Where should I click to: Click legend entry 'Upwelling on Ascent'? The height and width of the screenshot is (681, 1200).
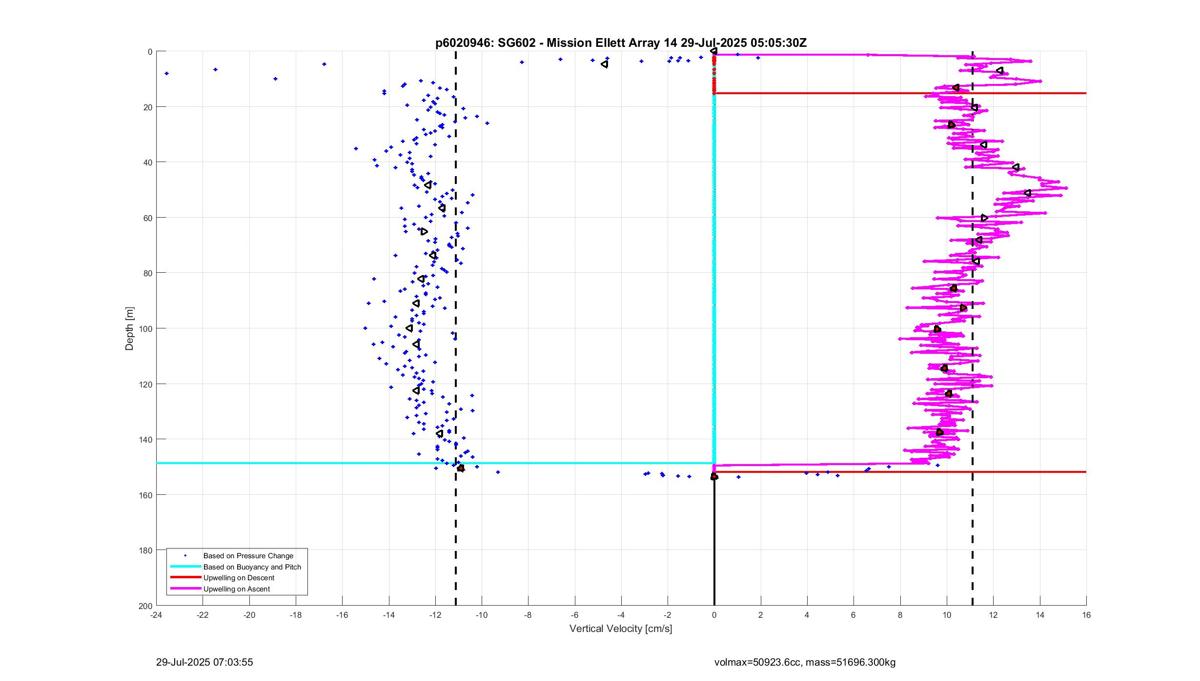(x=237, y=589)
